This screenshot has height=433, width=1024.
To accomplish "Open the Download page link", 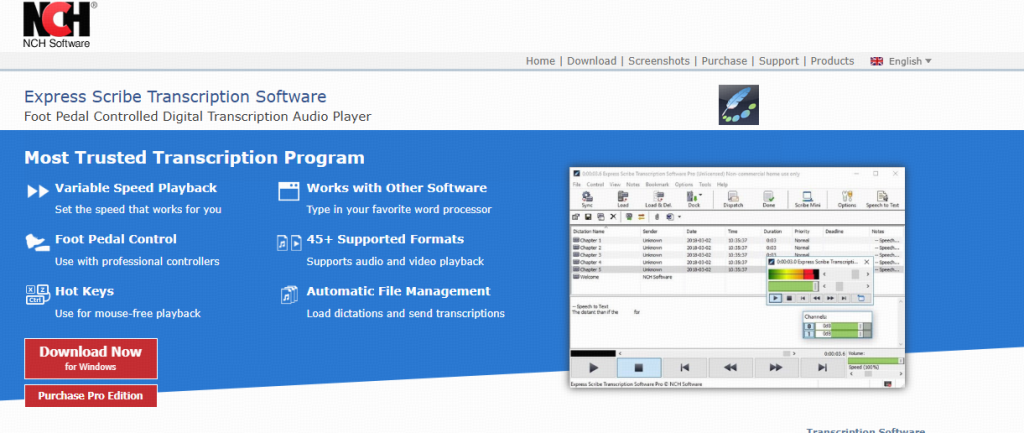I will pyautogui.click(x=591, y=61).
